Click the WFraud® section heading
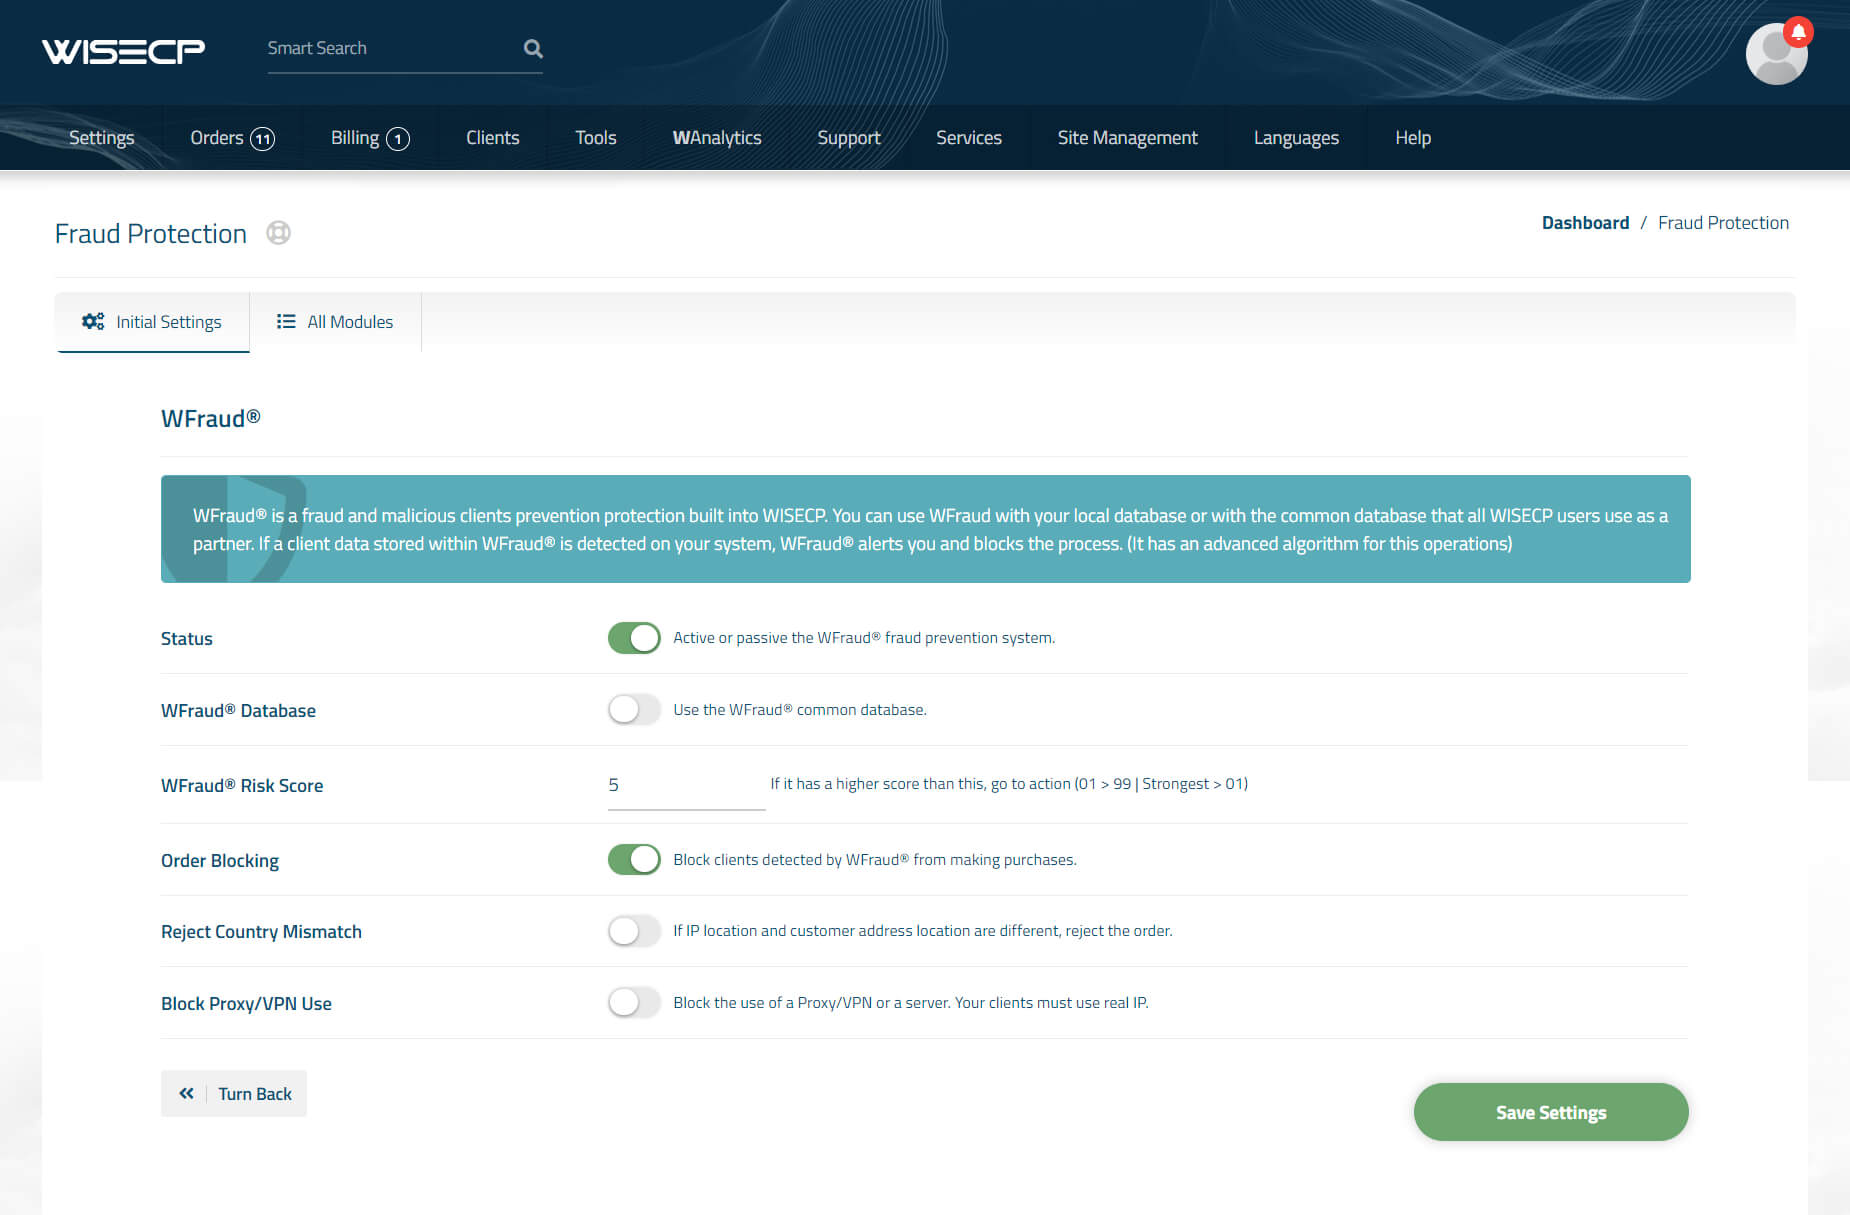The height and width of the screenshot is (1215, 1850). [x=211, y=419]
